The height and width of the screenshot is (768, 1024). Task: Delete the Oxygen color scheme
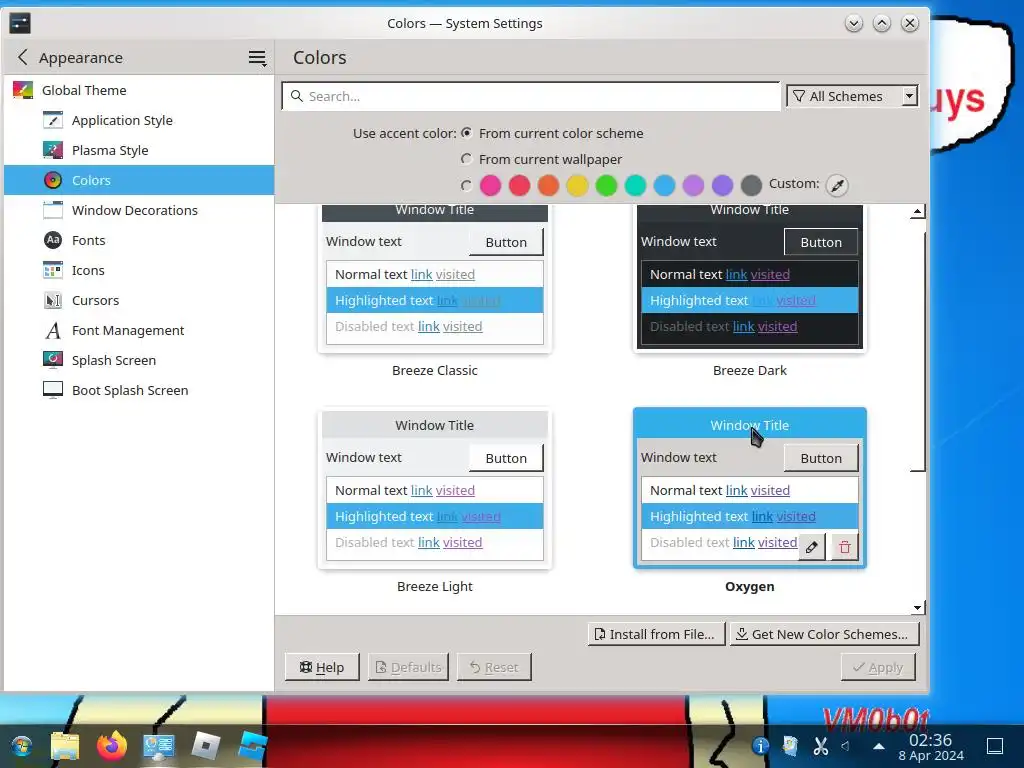pos(844,547)
